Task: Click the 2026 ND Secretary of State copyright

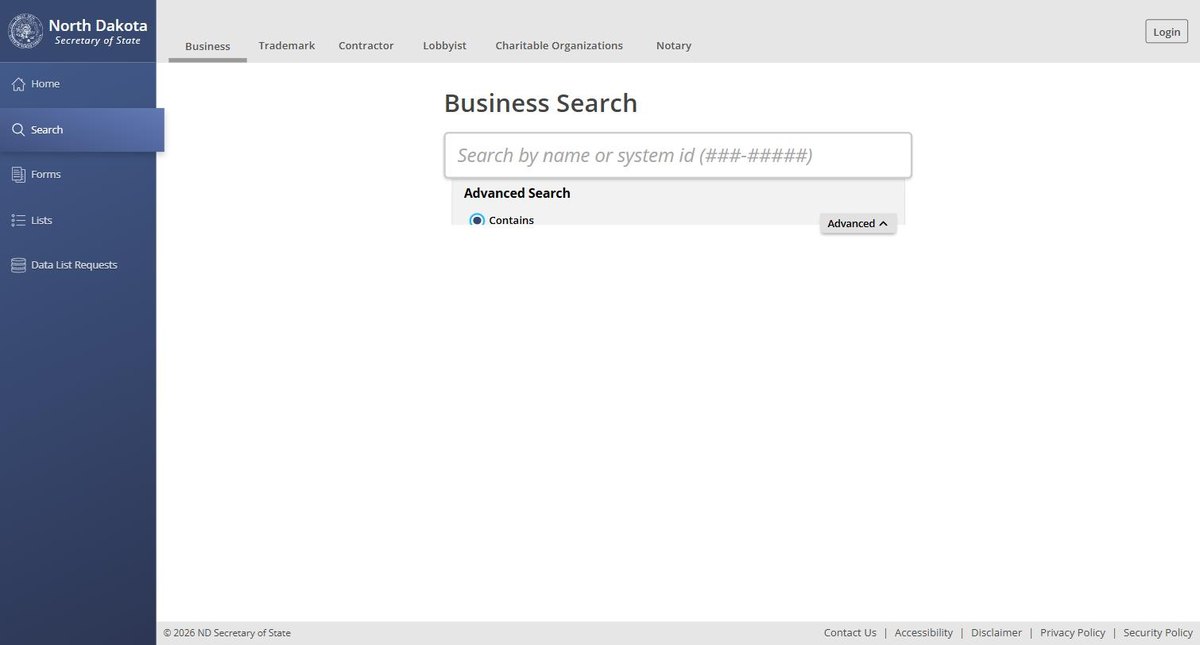Action: click(227, 633)
